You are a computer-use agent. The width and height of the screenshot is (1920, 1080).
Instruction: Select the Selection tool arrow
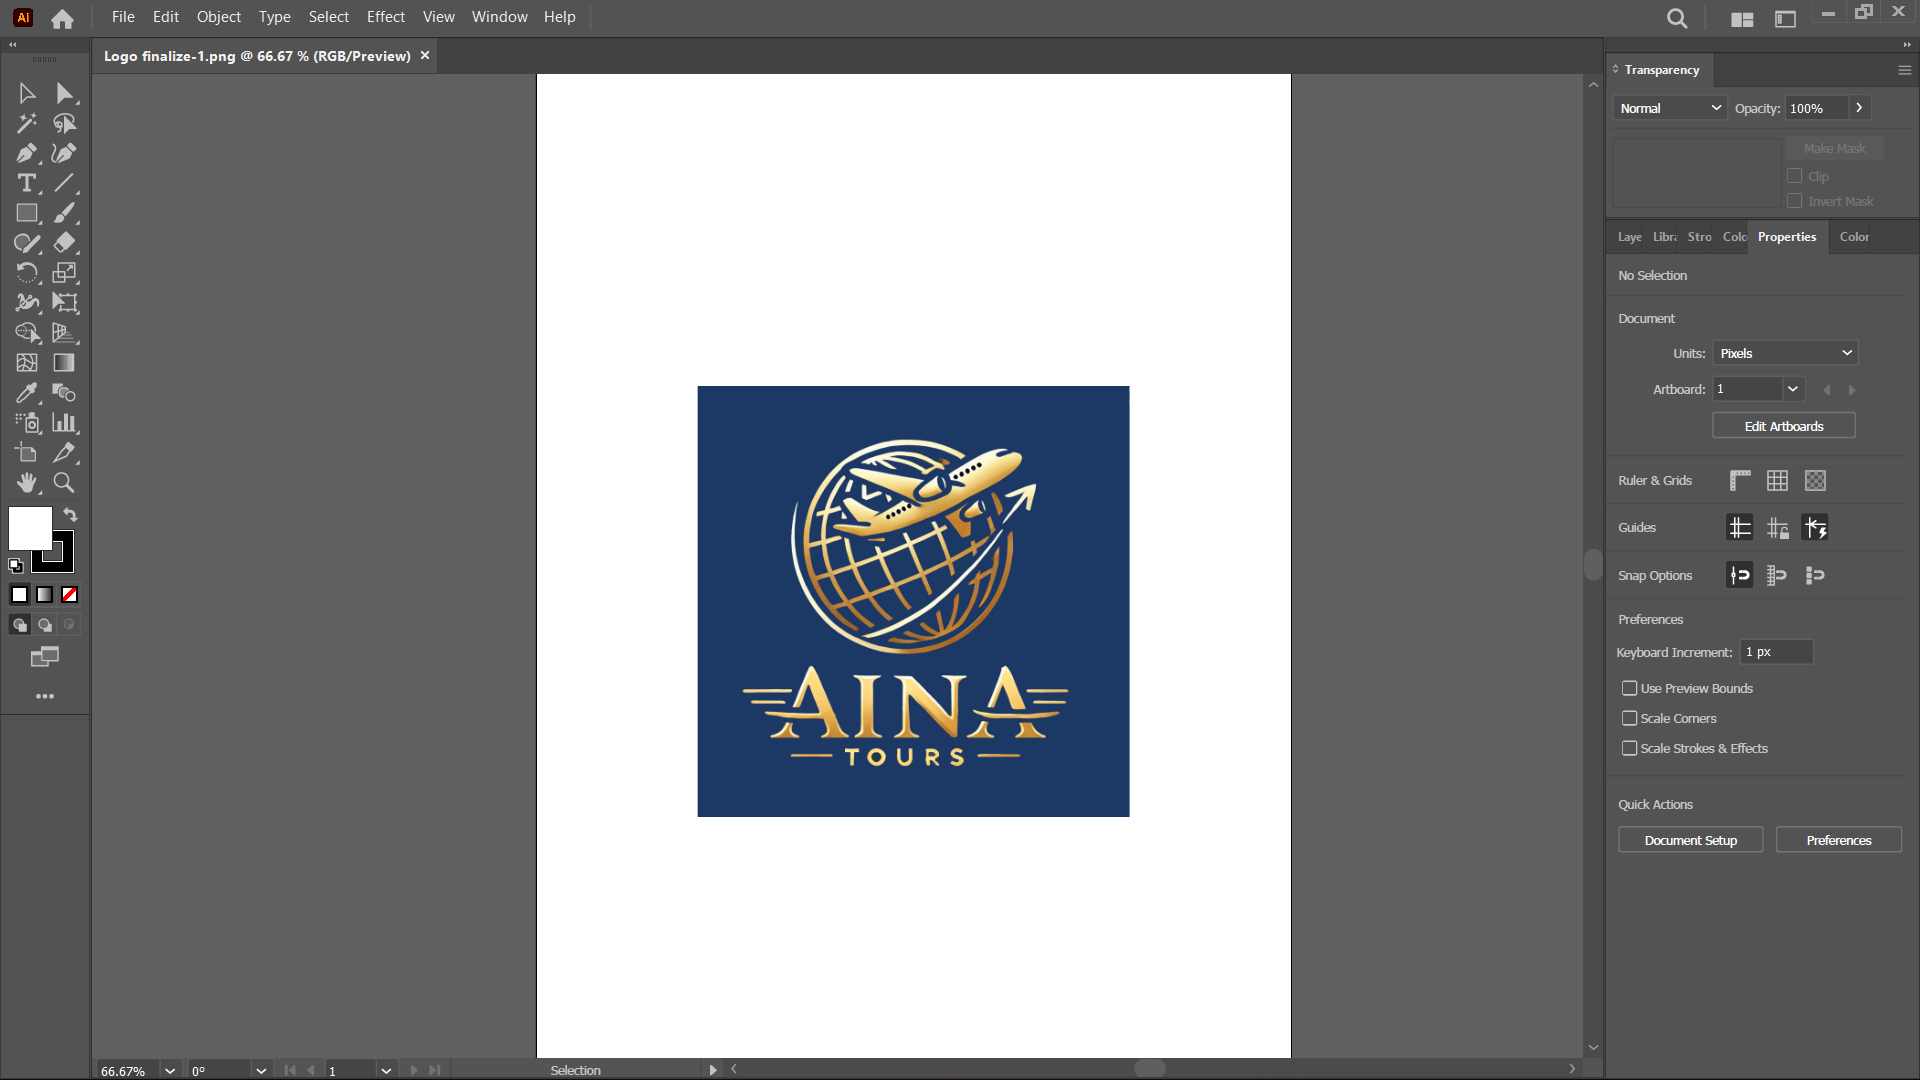pyautogui.click(x=27, y=93)
